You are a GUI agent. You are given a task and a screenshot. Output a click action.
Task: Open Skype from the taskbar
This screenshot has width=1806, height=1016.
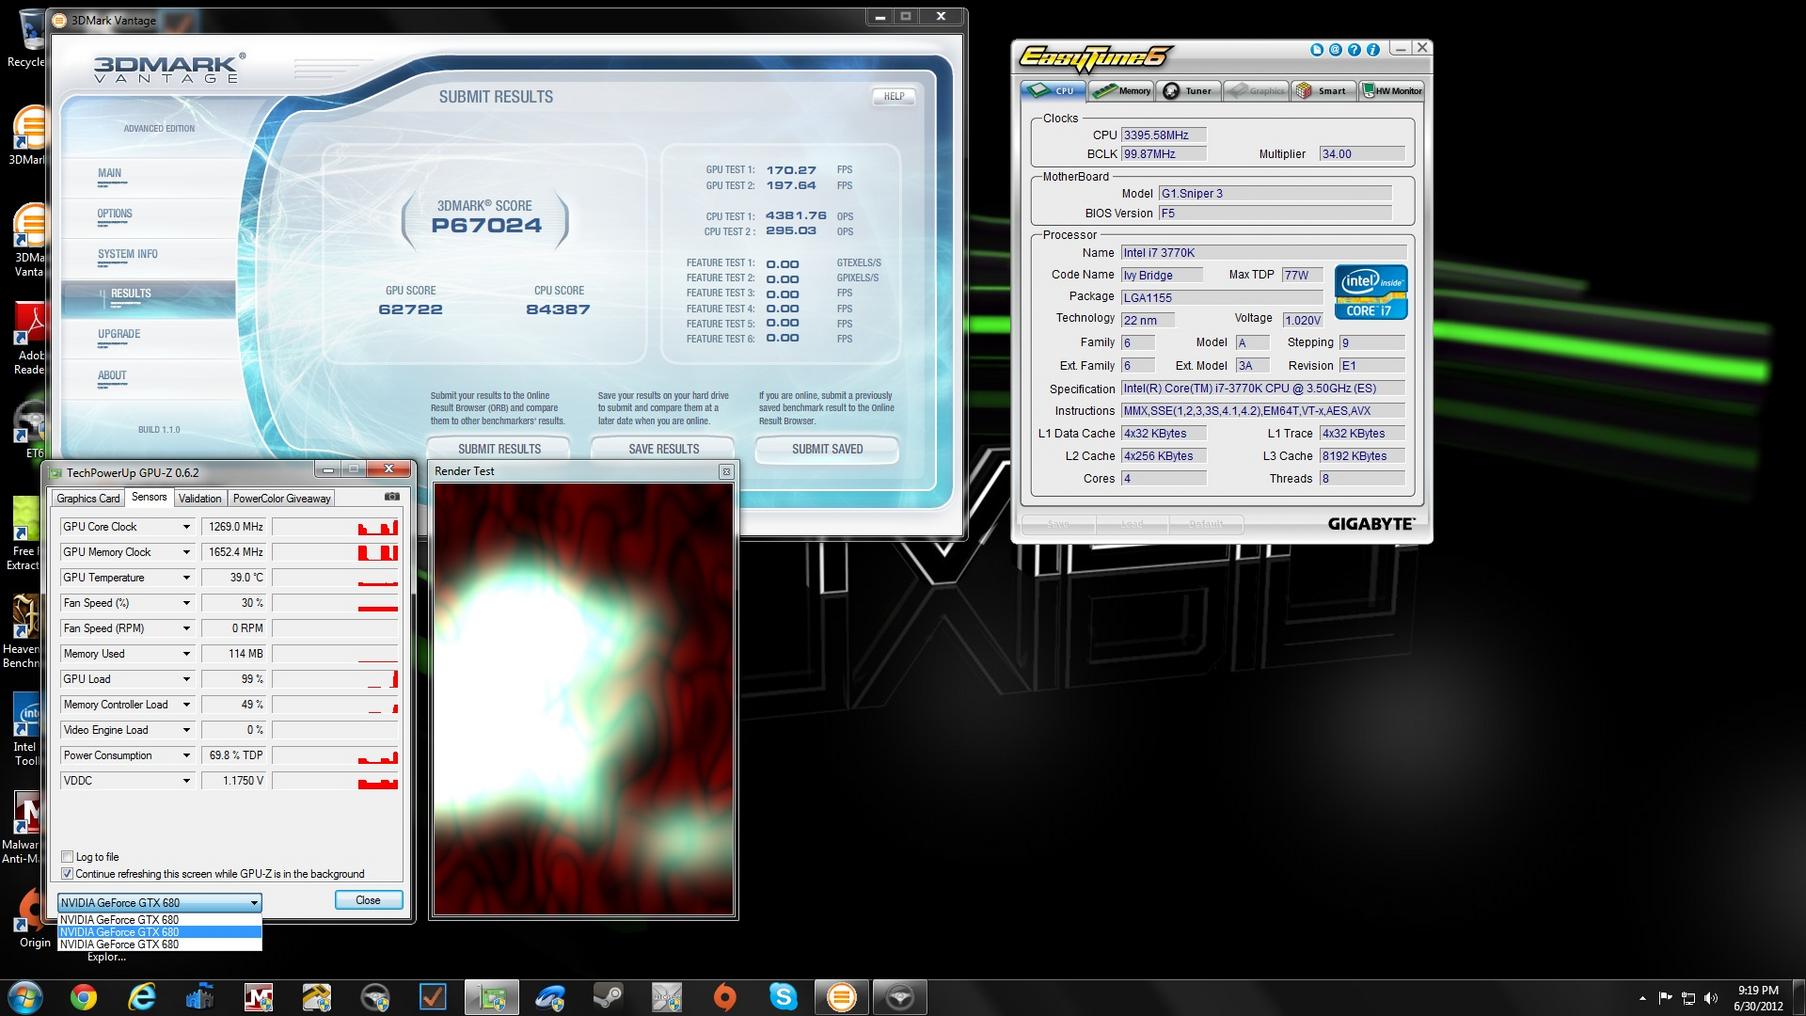783,997
